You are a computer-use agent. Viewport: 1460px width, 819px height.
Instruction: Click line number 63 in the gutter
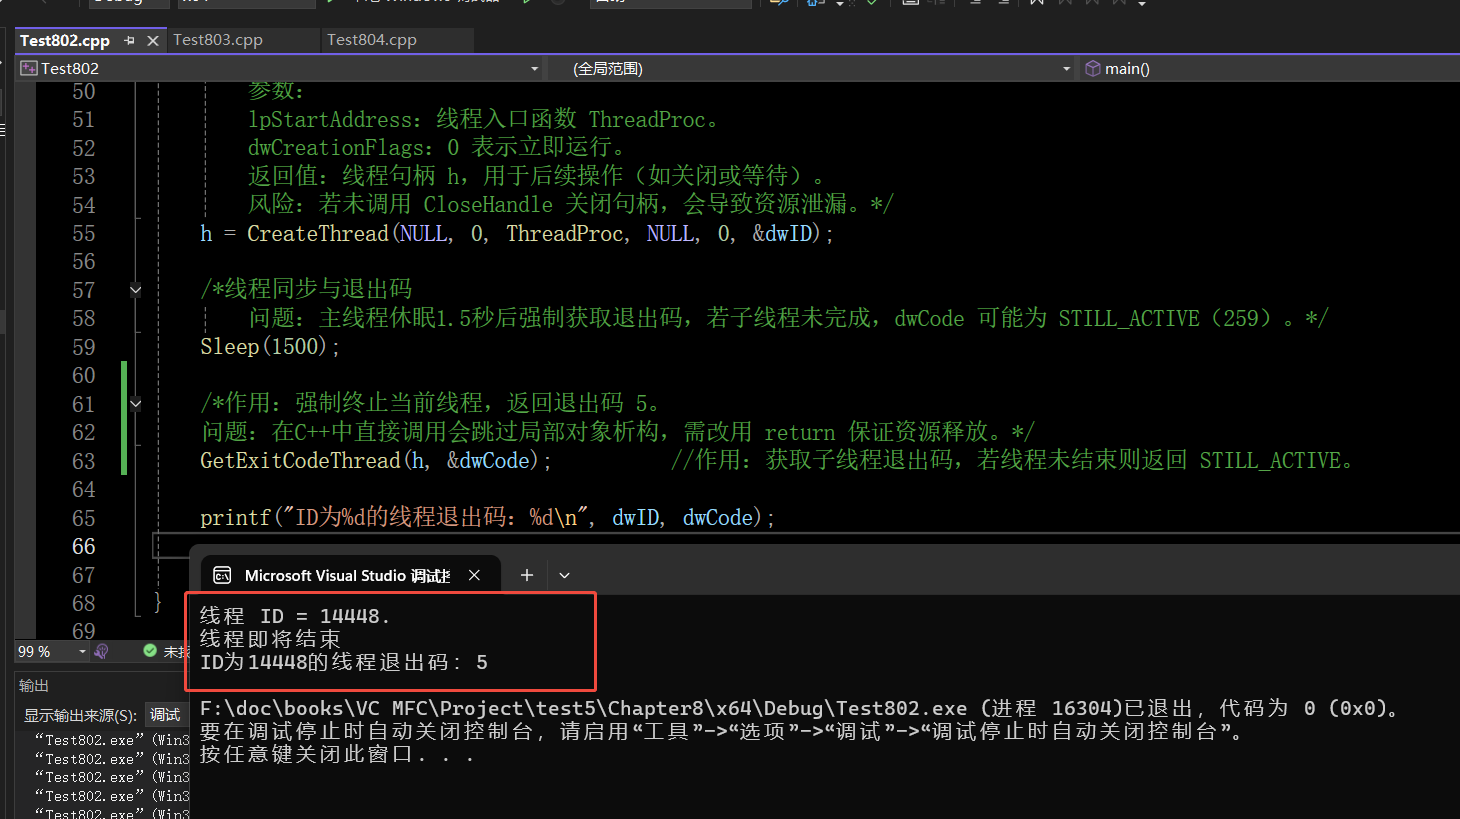click(84, 462)
